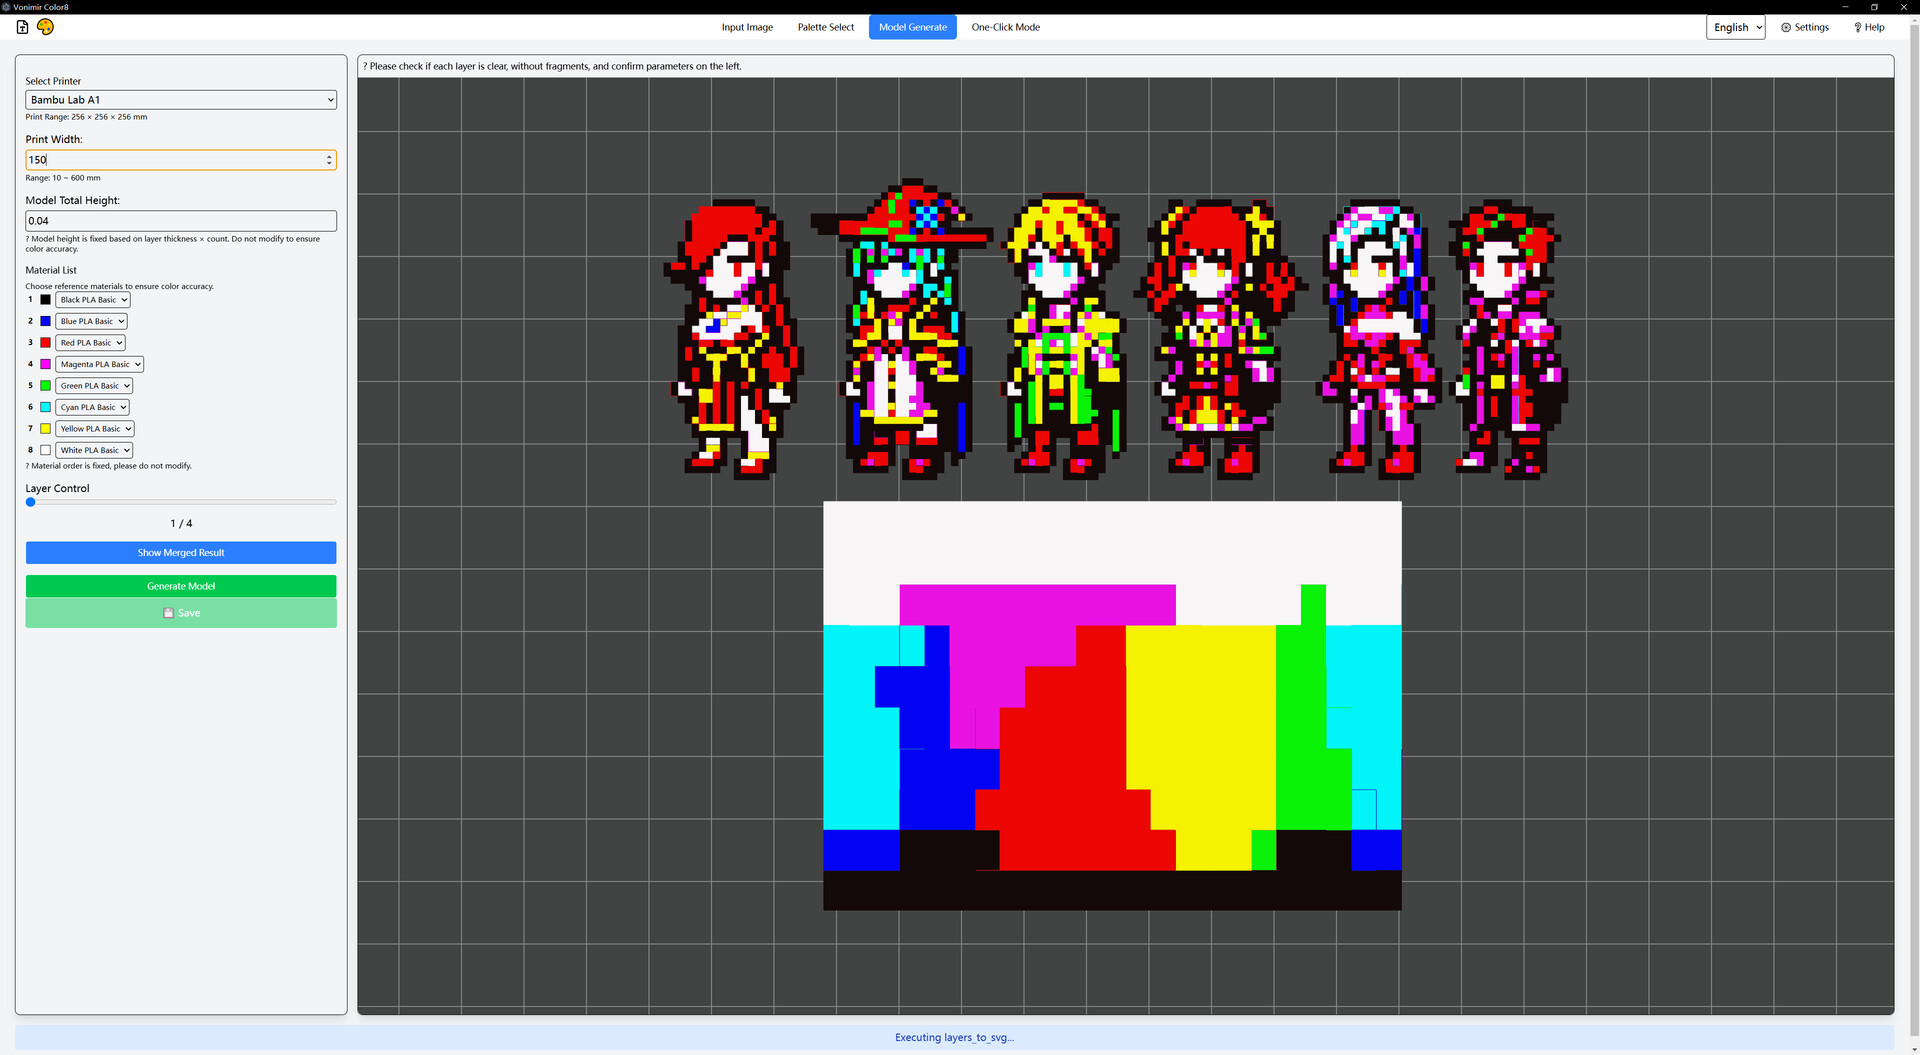
Task: Switch to the Input Image tab
Action: coord(746,27)
